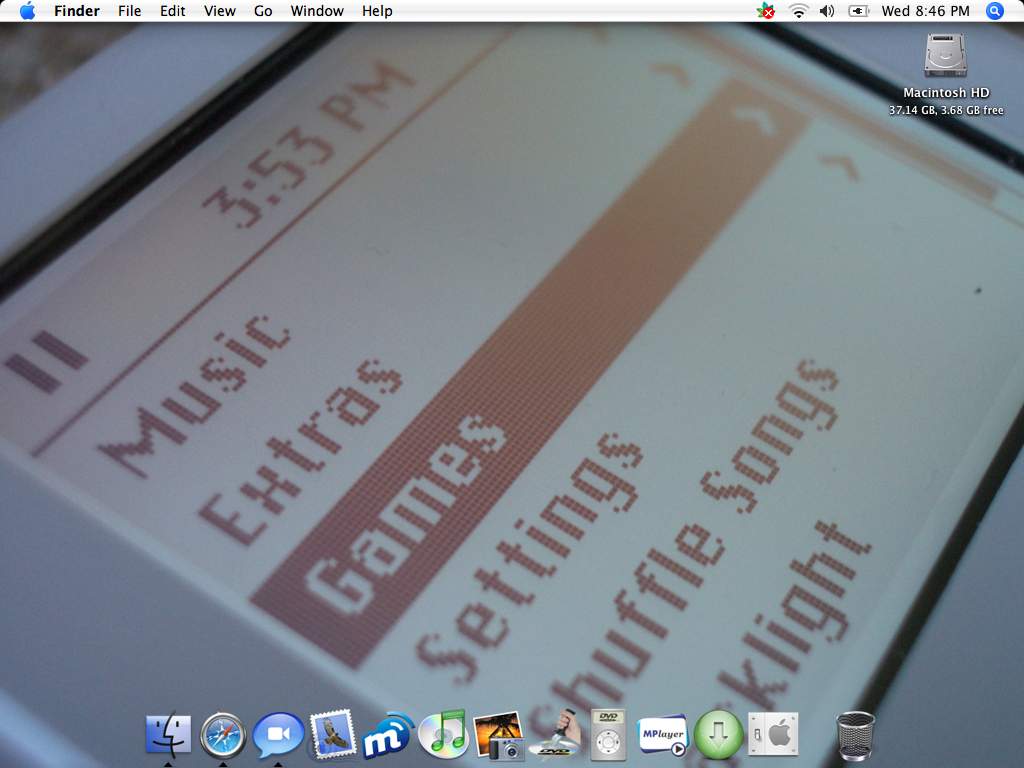Open the Trash in the Dock
The height and width of the screenshot is (768, 1024).
(856, 737)
